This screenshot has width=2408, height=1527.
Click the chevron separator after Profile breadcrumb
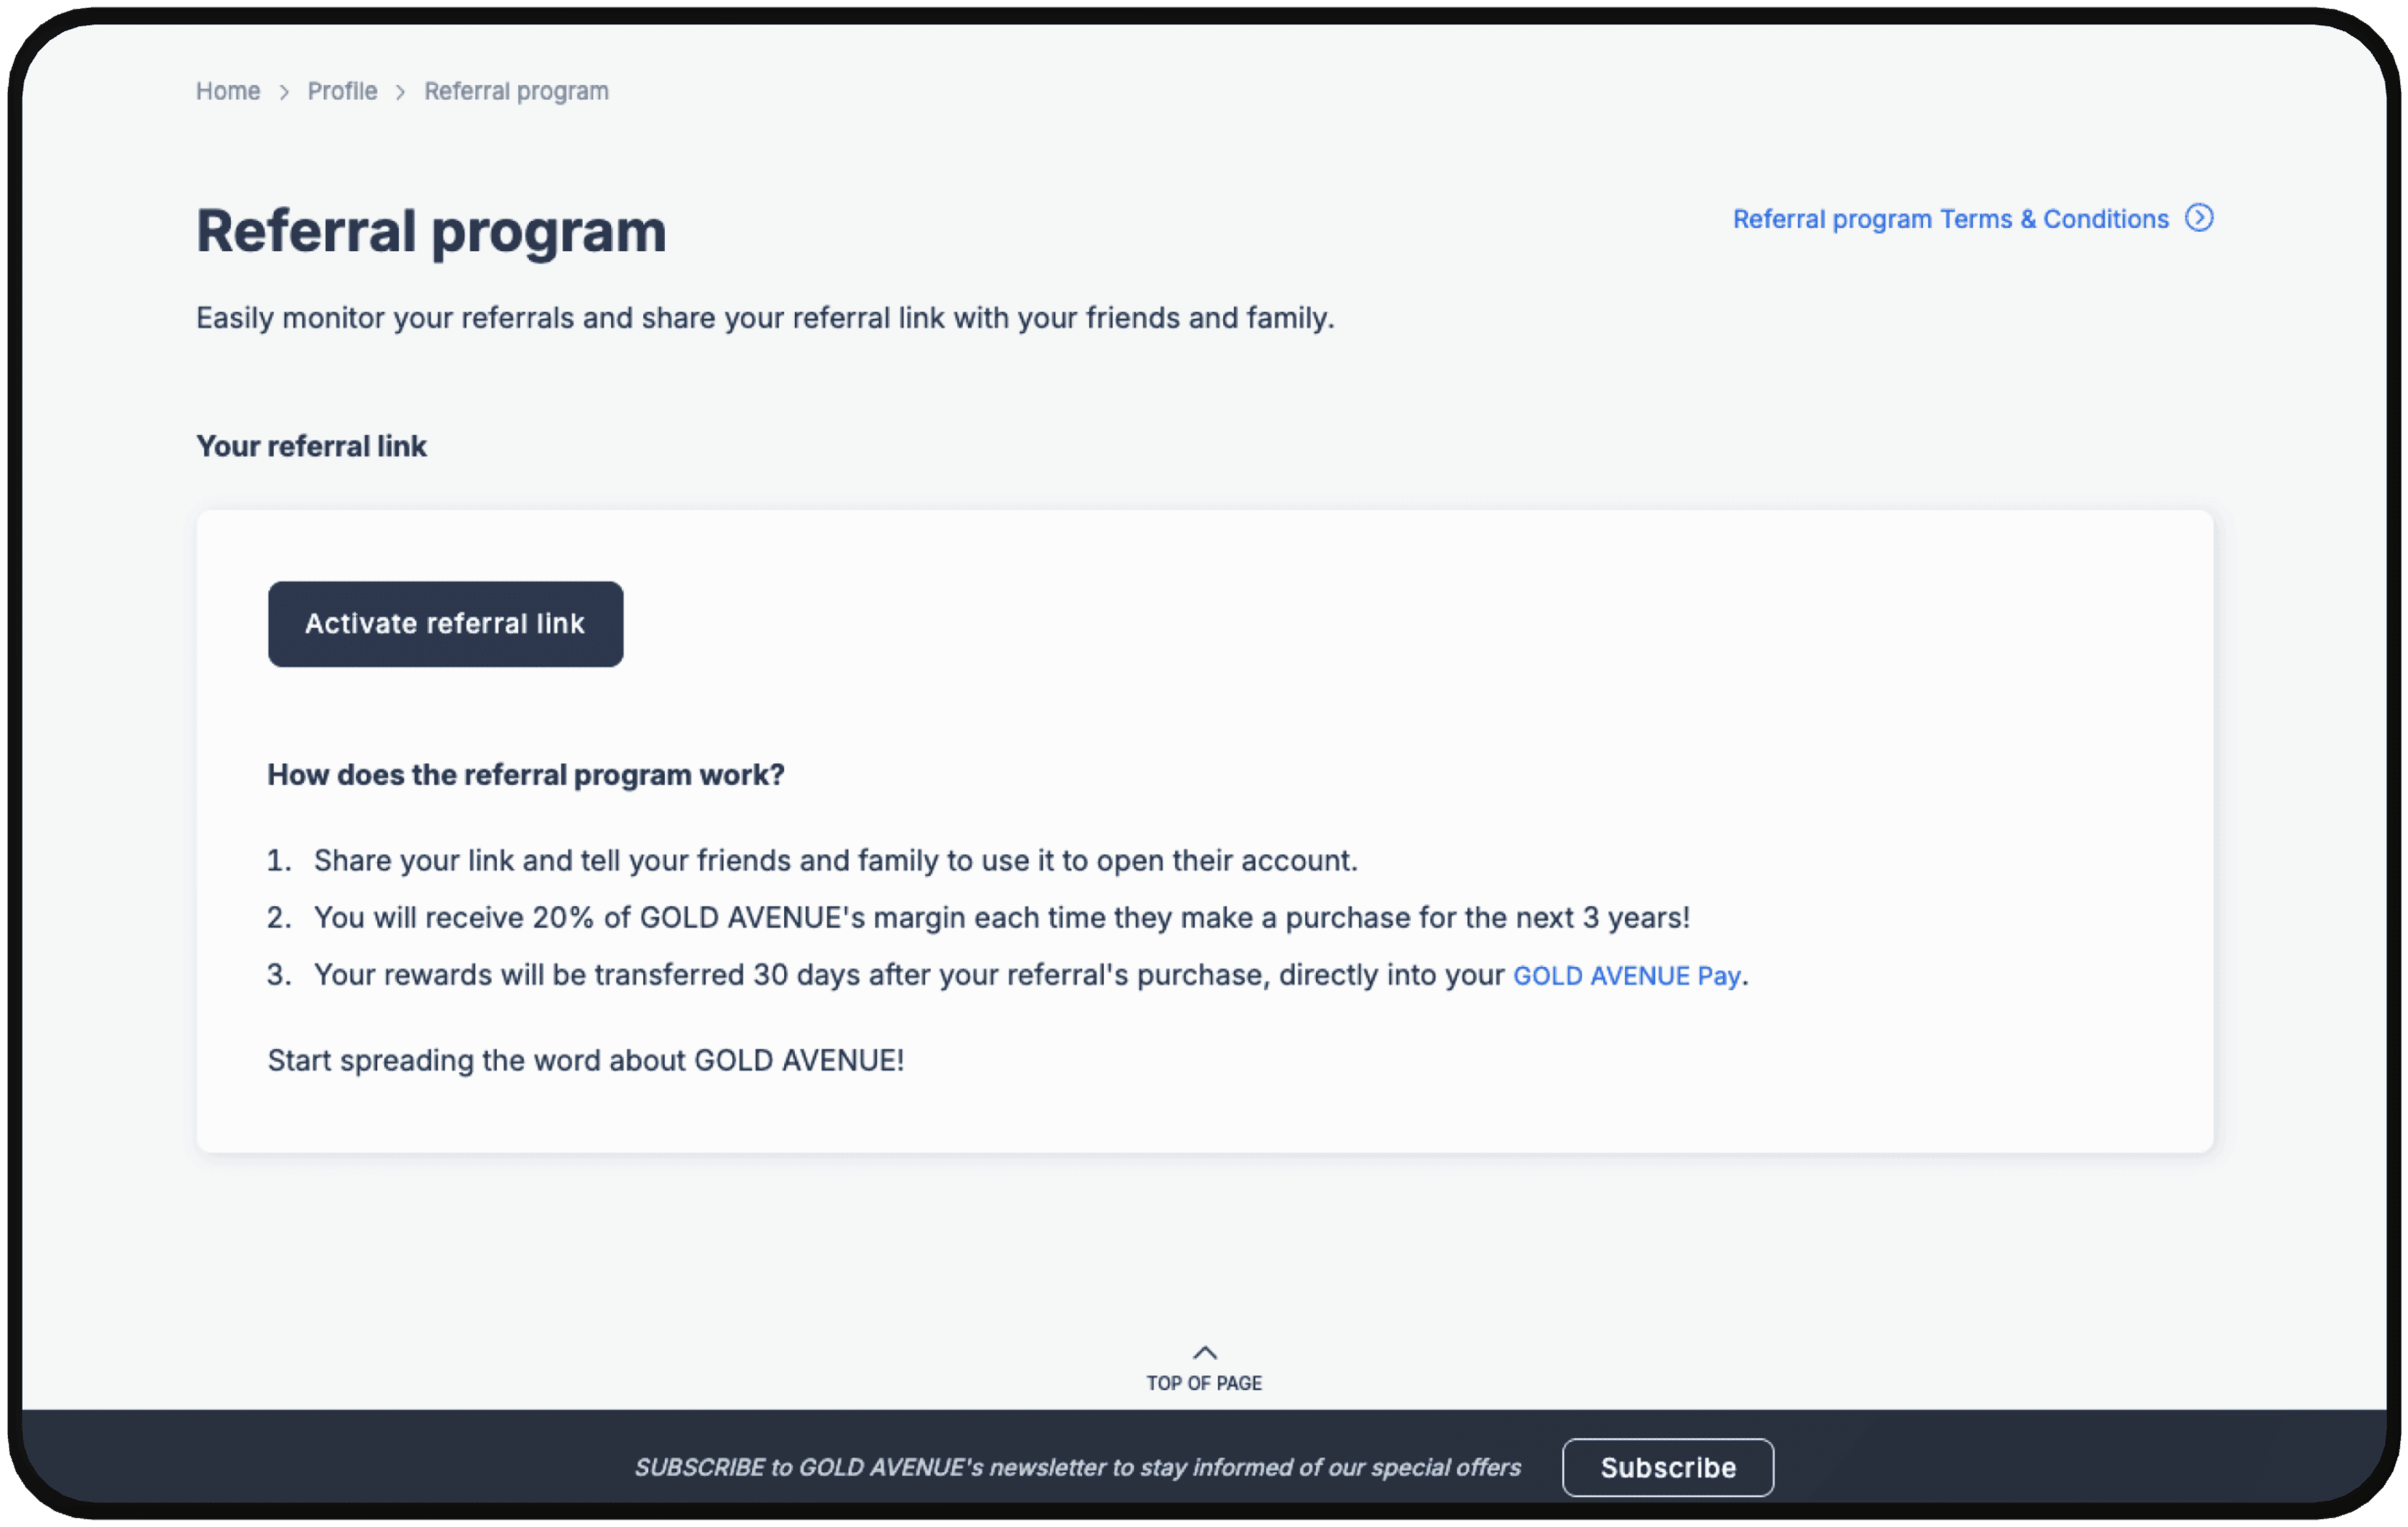click(x=400, y=92)
